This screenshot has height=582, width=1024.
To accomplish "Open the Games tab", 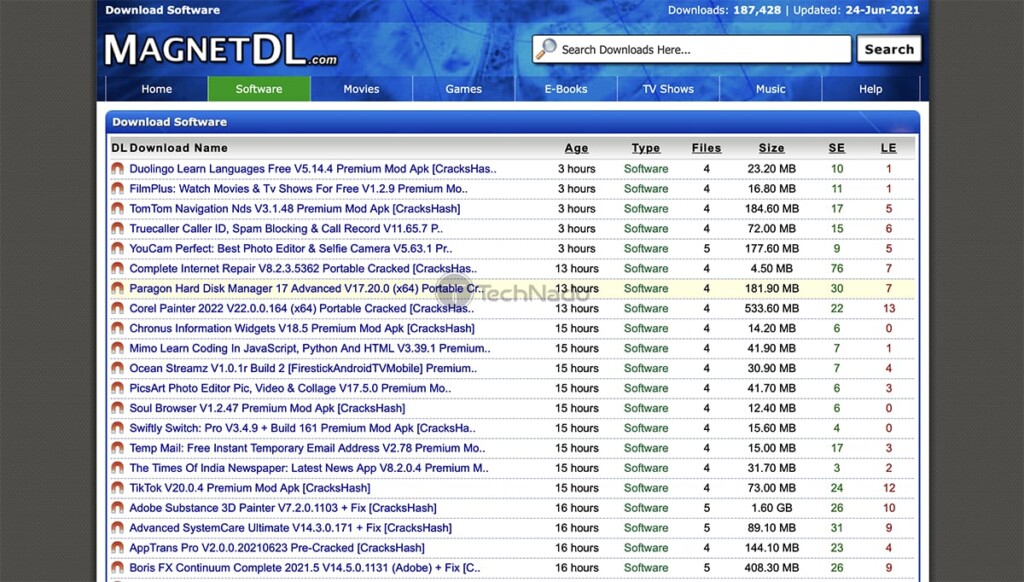I will [464, 89].
